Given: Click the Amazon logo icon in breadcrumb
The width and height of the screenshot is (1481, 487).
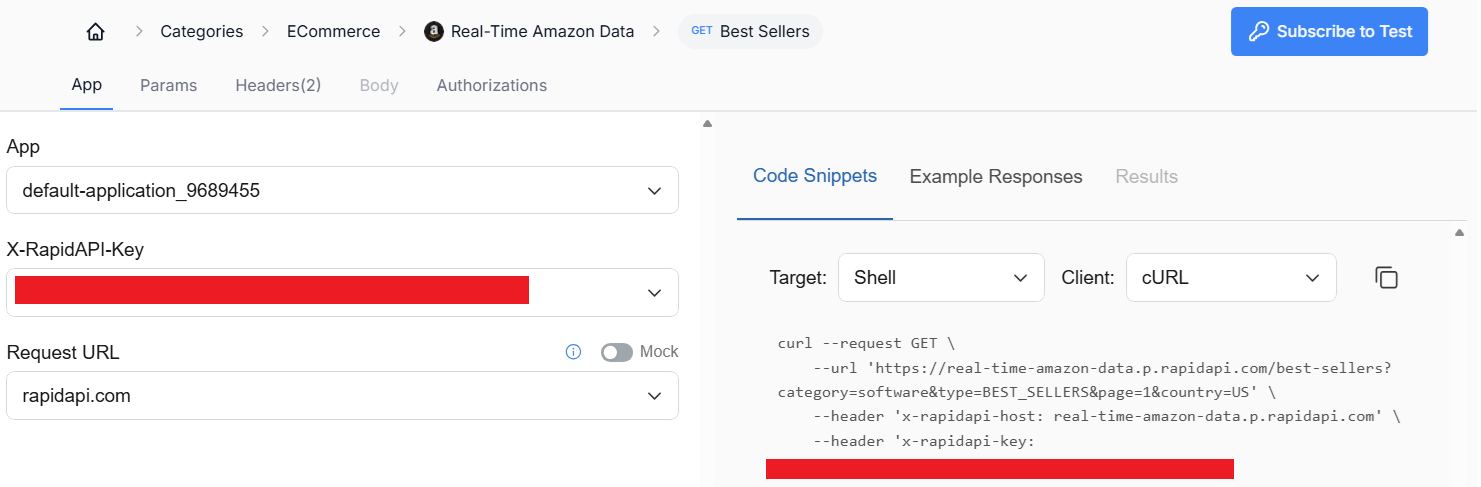Looking at the screenshot, I should 434,32.
